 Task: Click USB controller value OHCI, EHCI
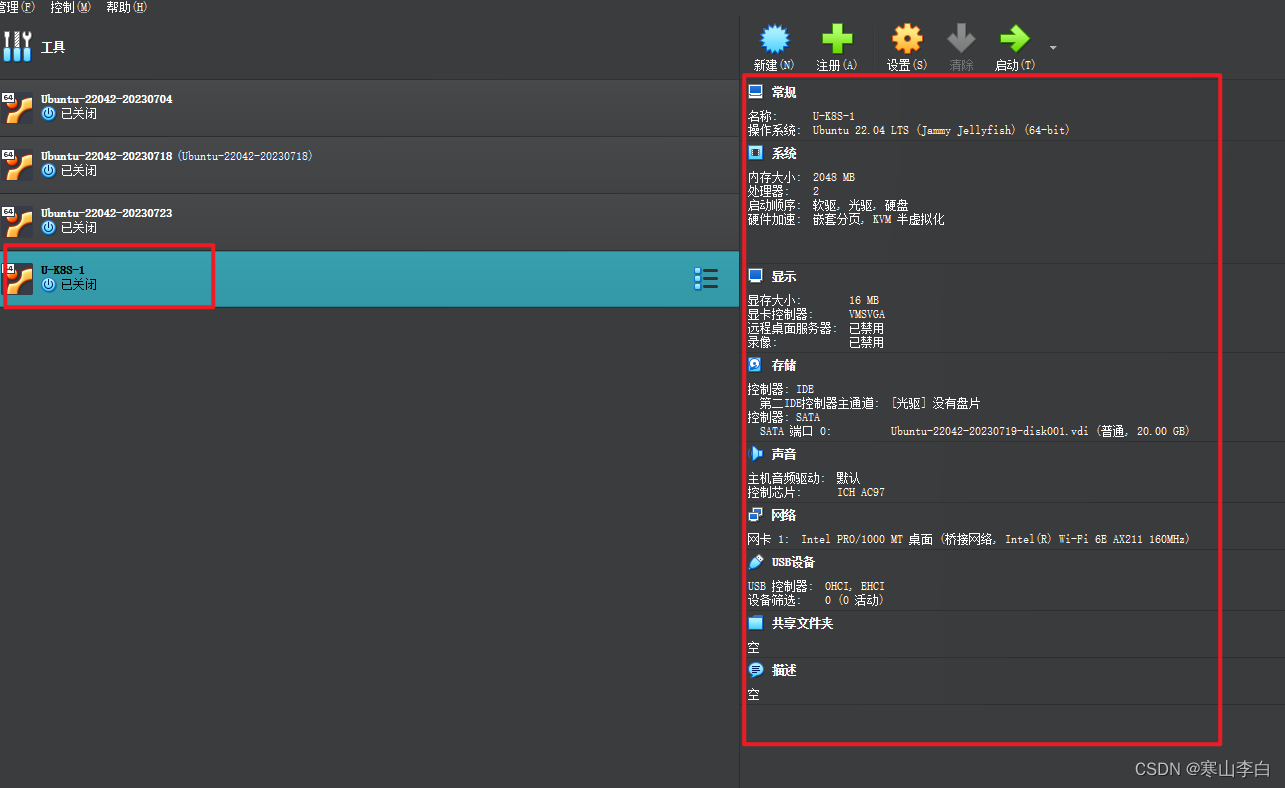[x=855, y=587]
